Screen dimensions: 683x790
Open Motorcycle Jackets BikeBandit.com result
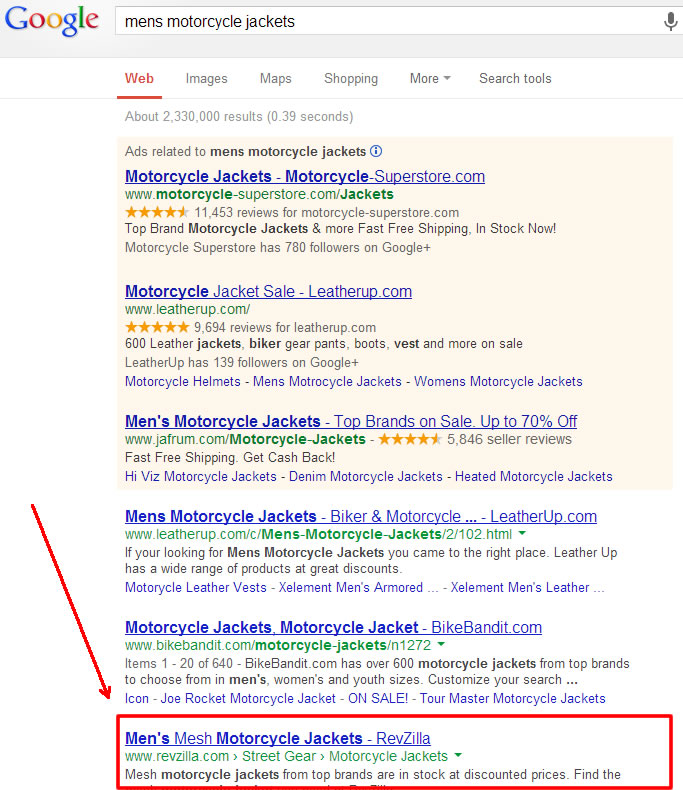(x=333, y=627)
